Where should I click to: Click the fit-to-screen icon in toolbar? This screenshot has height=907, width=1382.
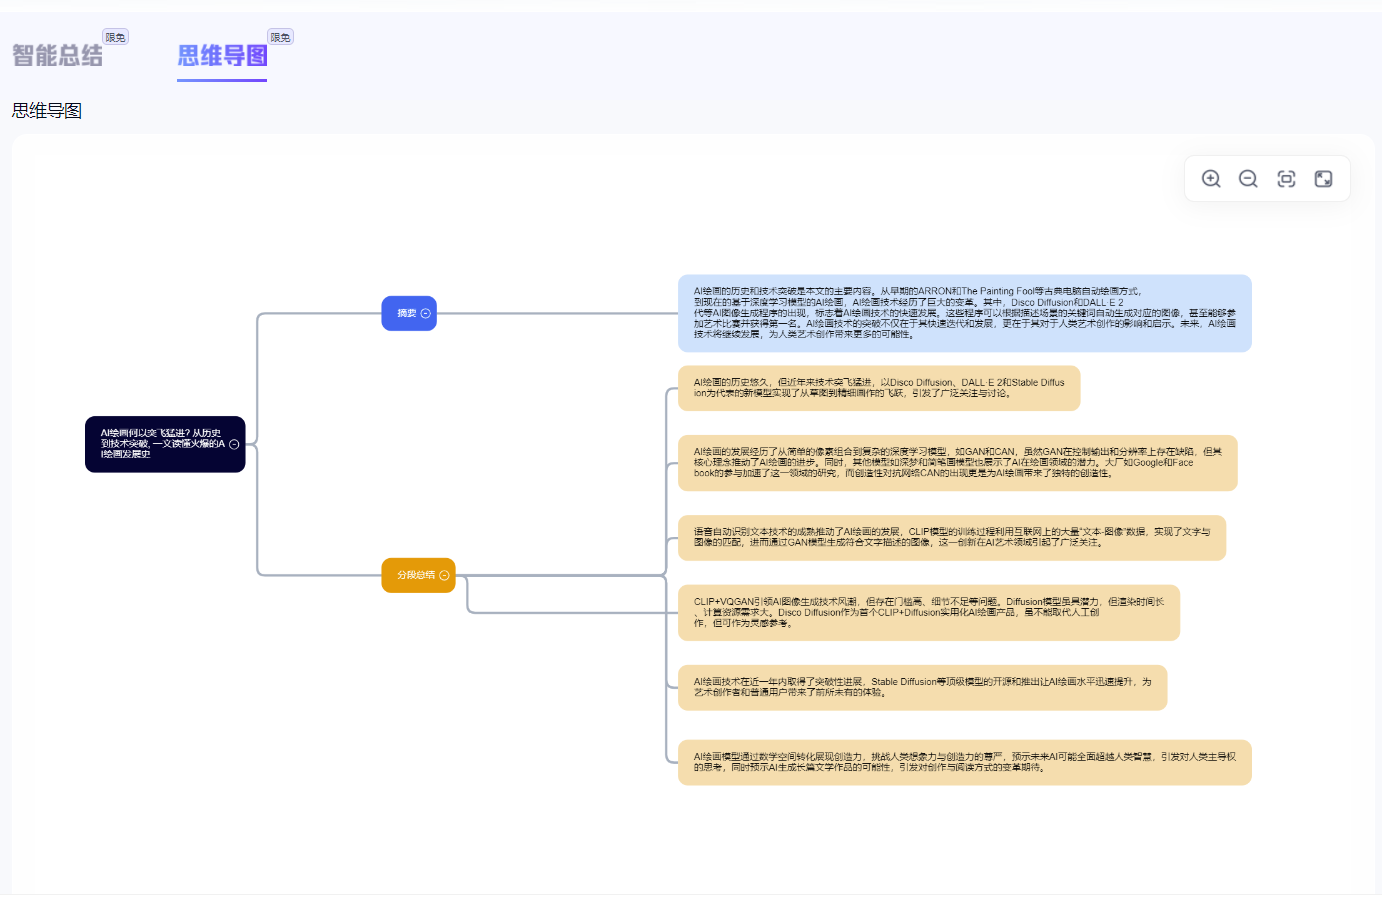point(1286,179)
